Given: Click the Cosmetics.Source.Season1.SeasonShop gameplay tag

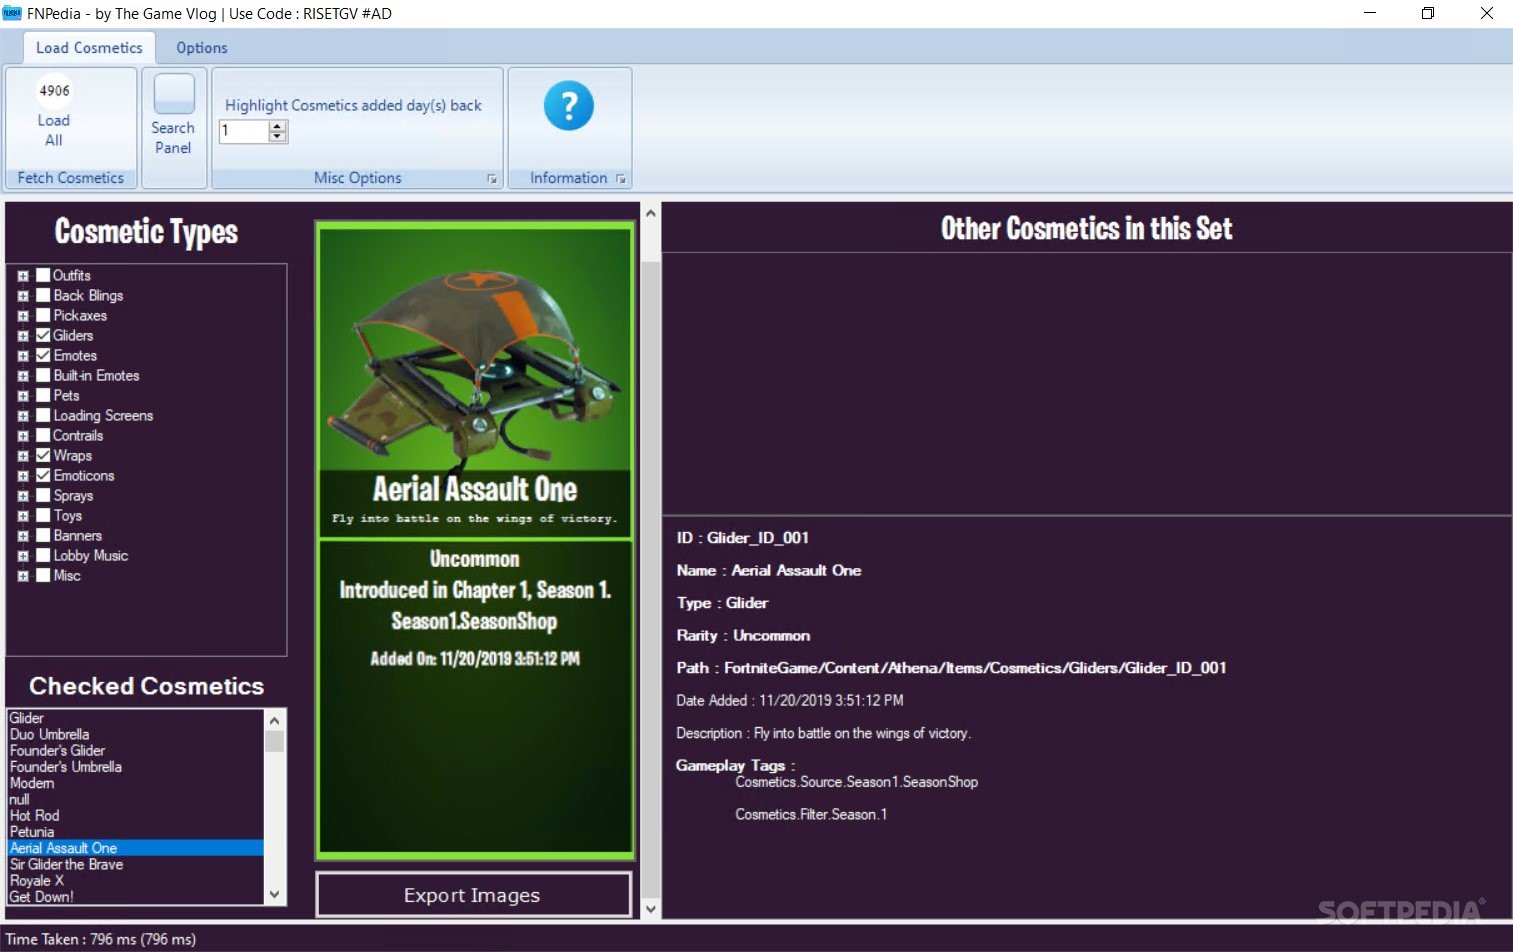Looking at the screenshot, I should [x=857, y=782].
